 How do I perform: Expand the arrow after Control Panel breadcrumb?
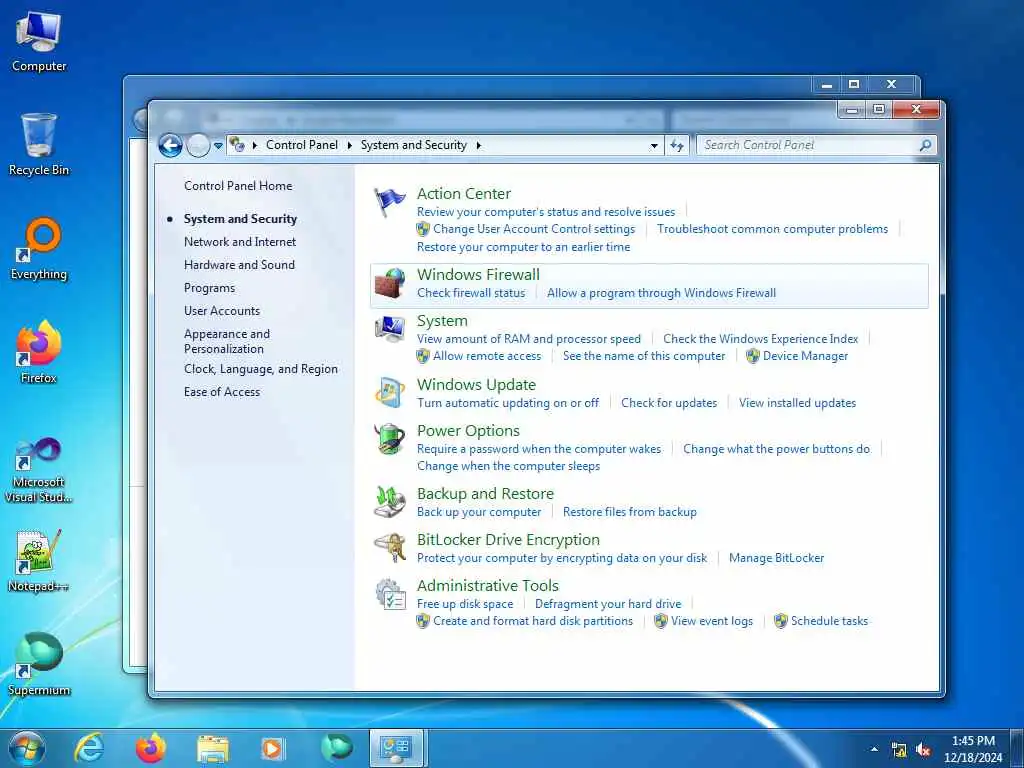point(349,145)
